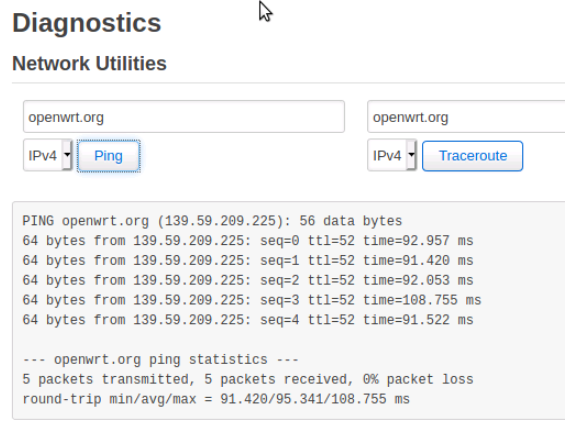The height and width of the screenshot is (438, 565).
Task: Focus the ping host field containing openwrt.org
Action: point(184,117)
